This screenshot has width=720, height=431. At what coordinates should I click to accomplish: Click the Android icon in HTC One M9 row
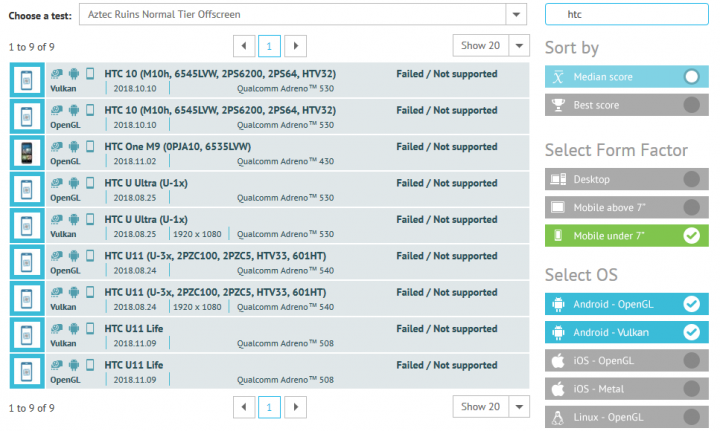pos(74,146)
